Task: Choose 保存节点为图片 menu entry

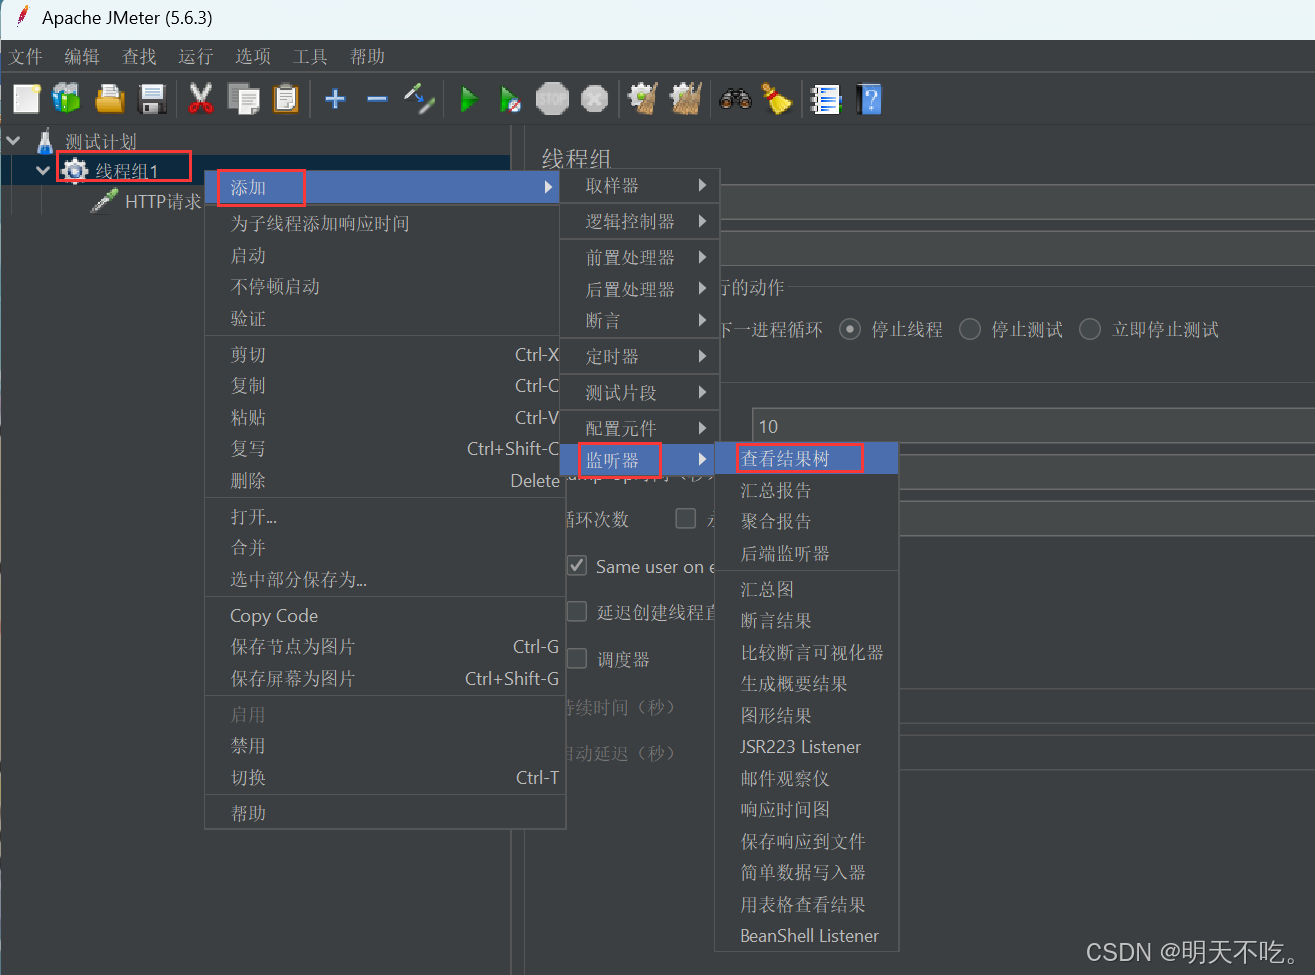Action: click(385, 646)
